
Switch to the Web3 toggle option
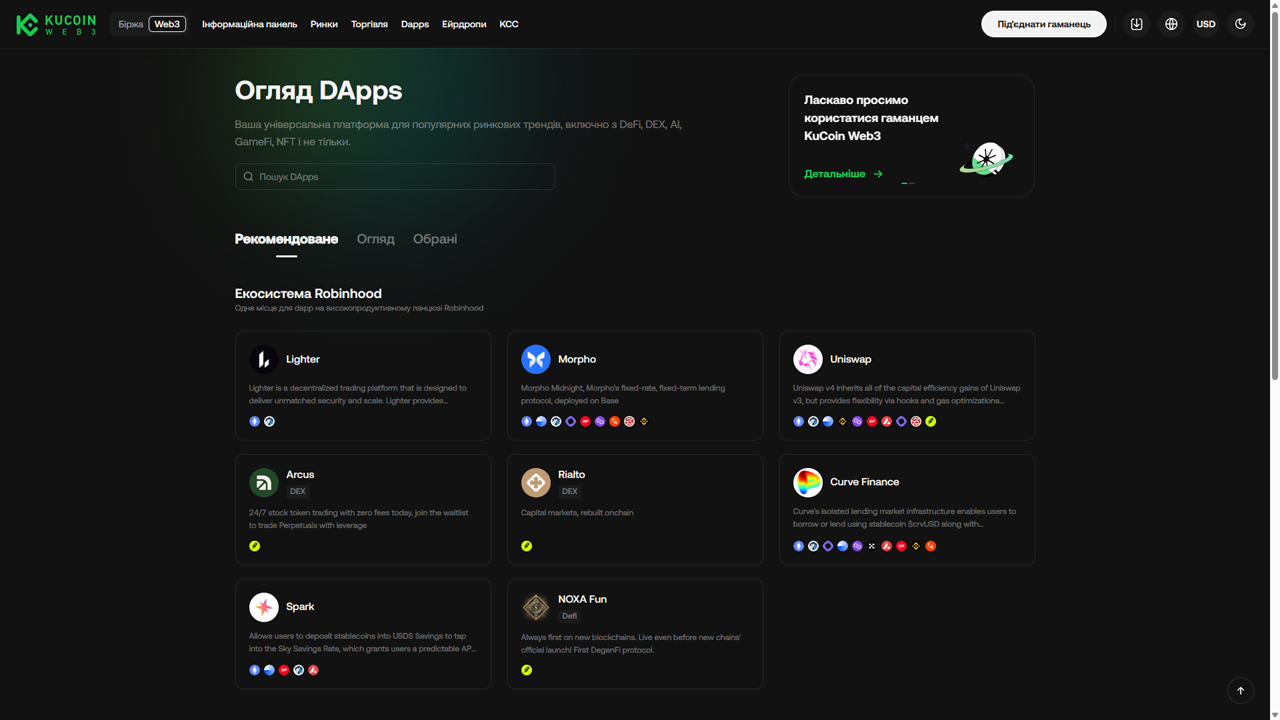[167, 24]
